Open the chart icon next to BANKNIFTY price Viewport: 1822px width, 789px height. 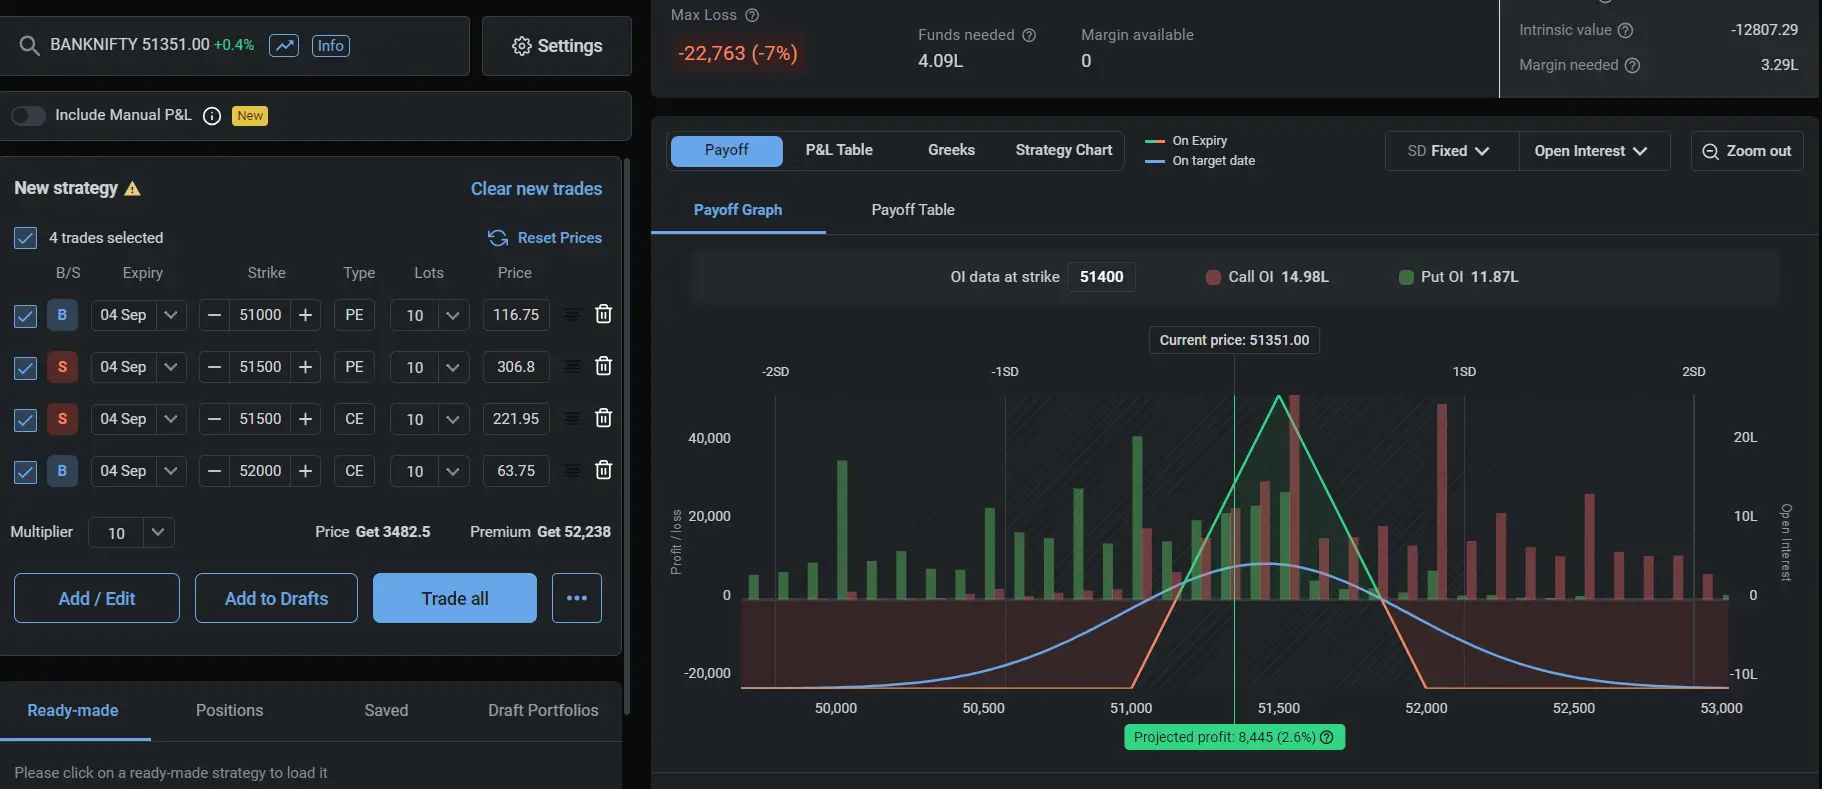284,45
